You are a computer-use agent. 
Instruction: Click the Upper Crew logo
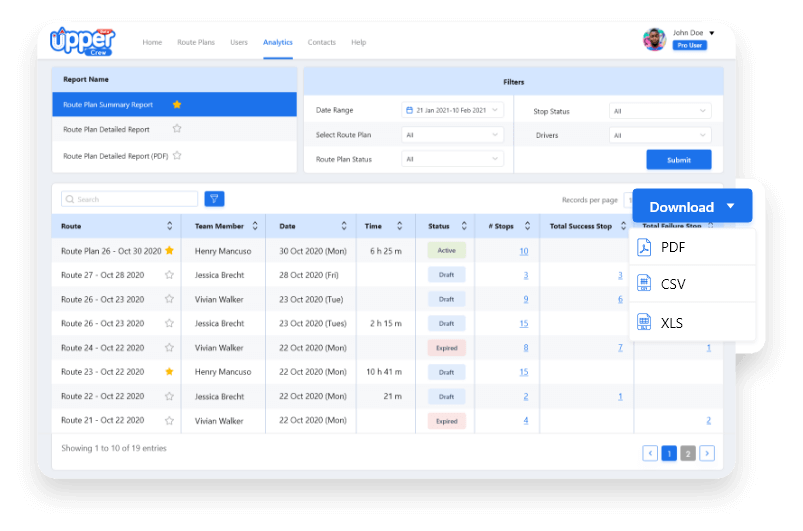click(82, 41)
